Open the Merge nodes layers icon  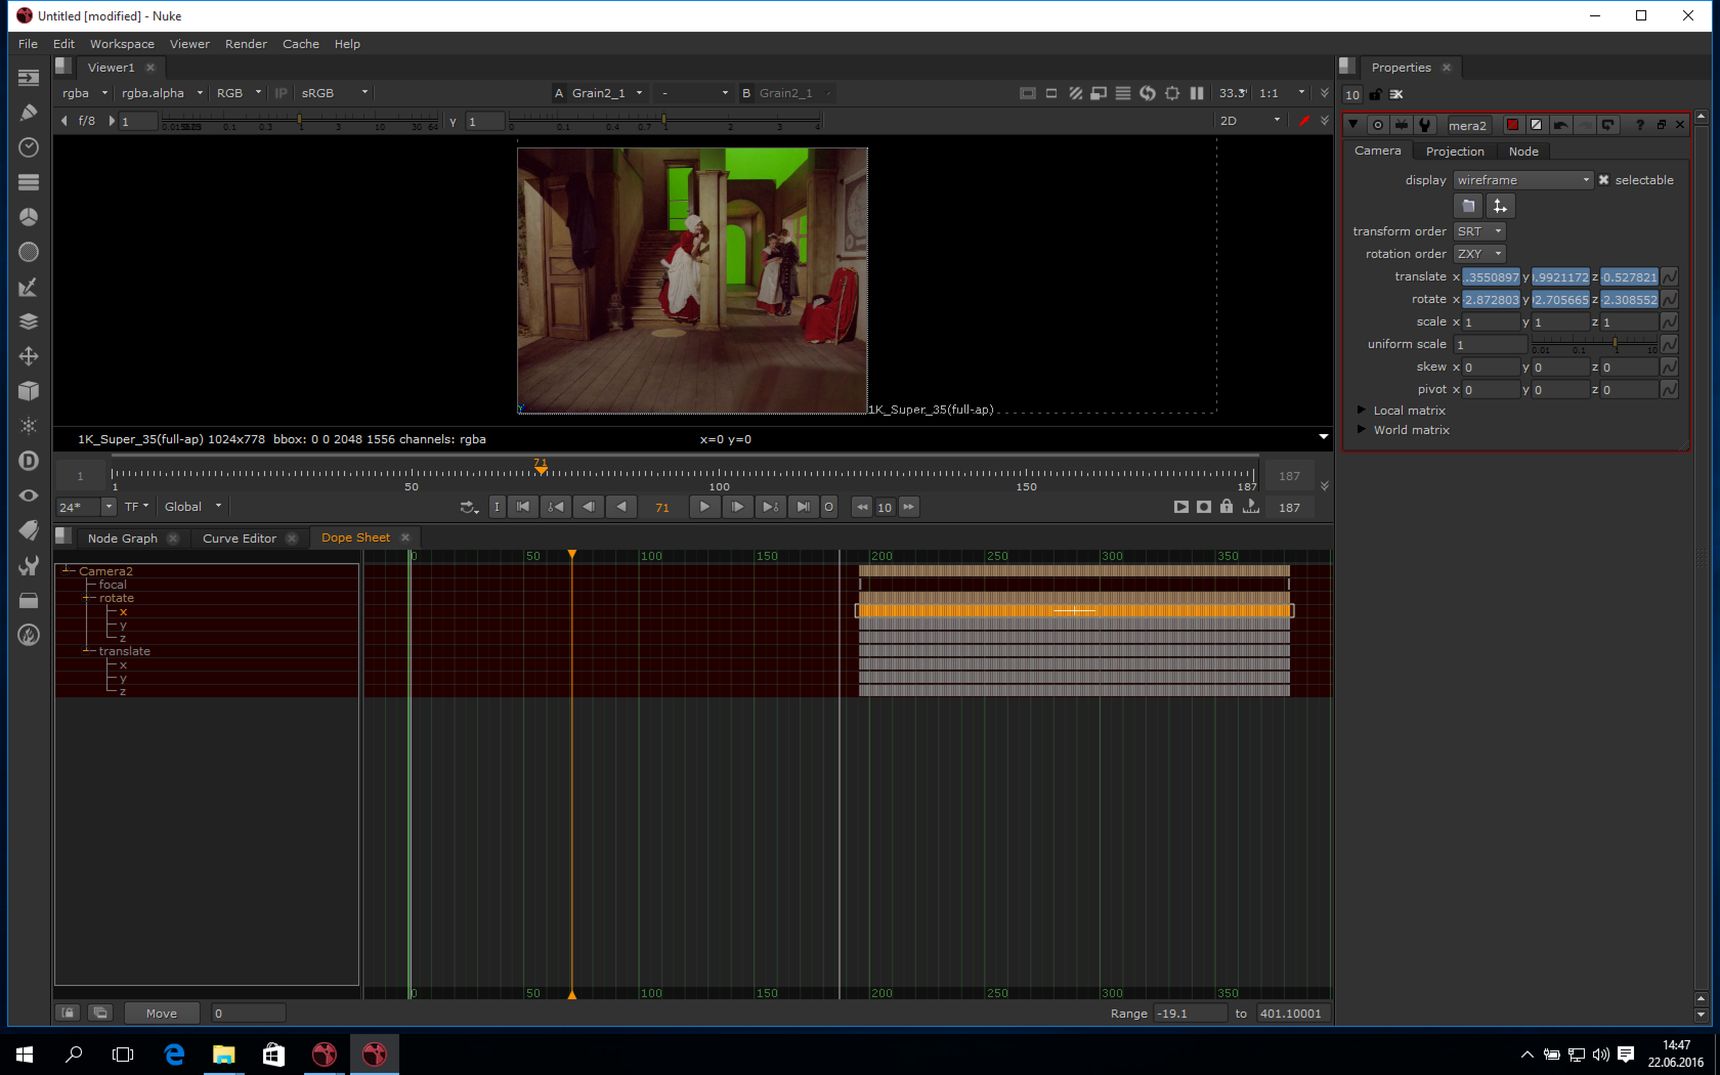28,321
